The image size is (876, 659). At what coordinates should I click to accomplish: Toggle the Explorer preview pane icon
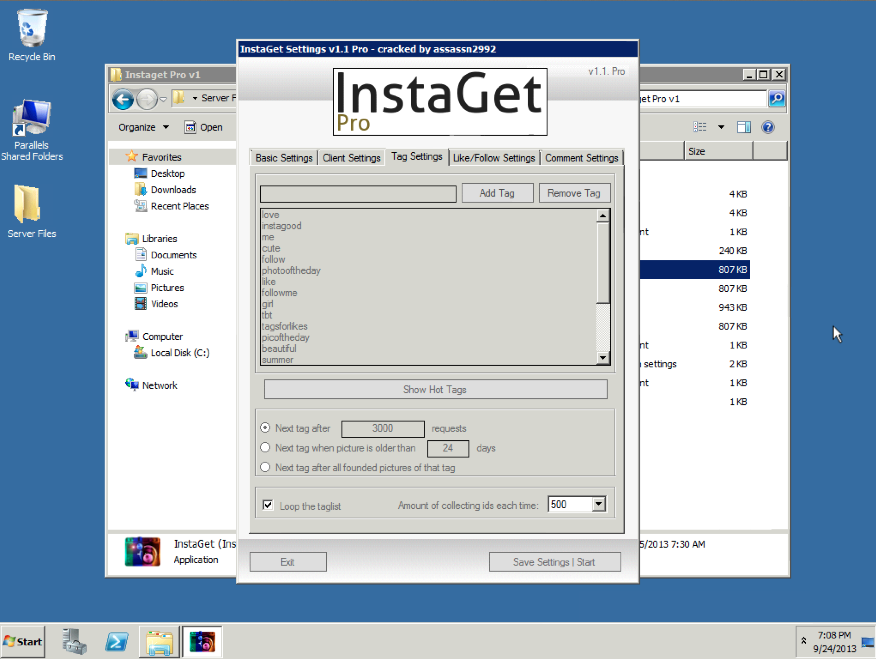[x=744, y=127]
